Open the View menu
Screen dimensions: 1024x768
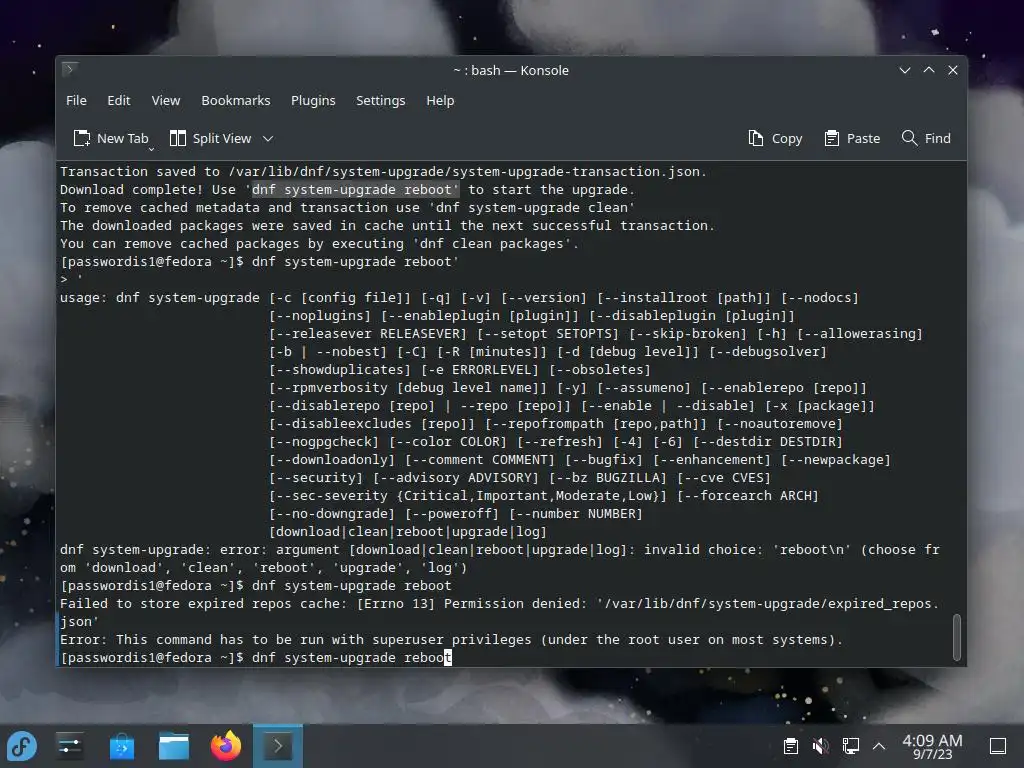[x=165, y=101]
